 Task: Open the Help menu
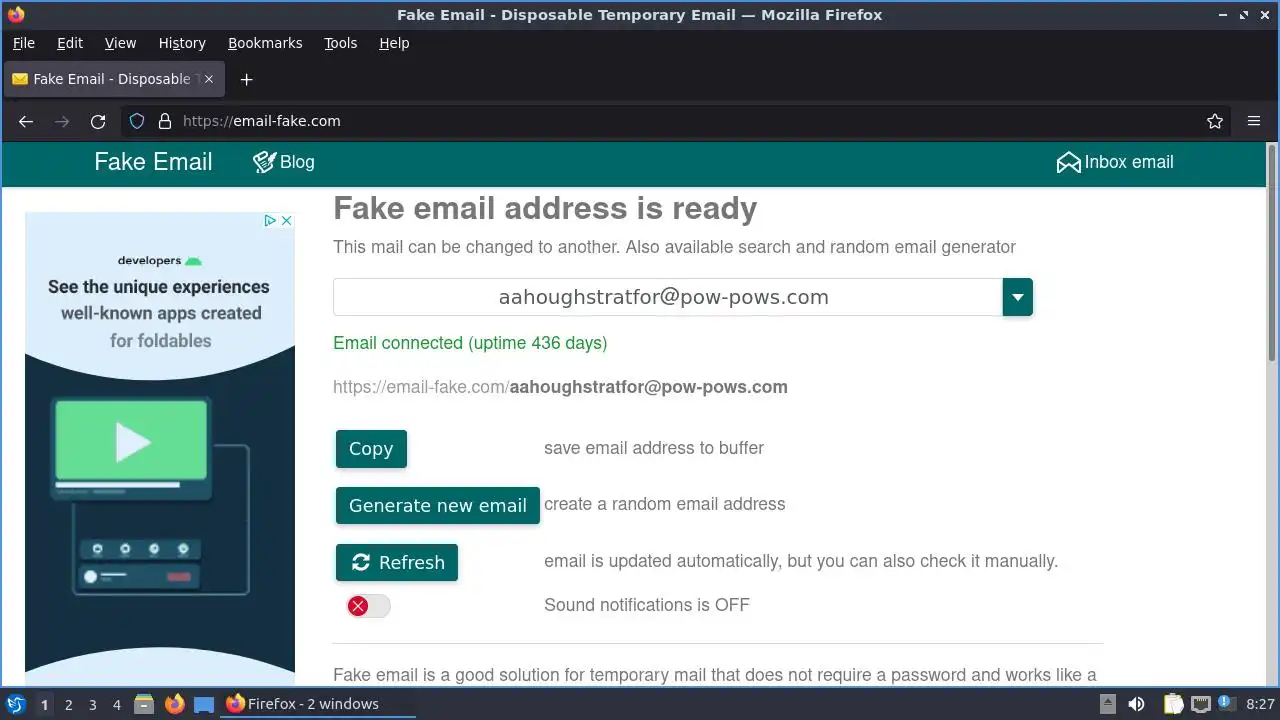(394, 43)
